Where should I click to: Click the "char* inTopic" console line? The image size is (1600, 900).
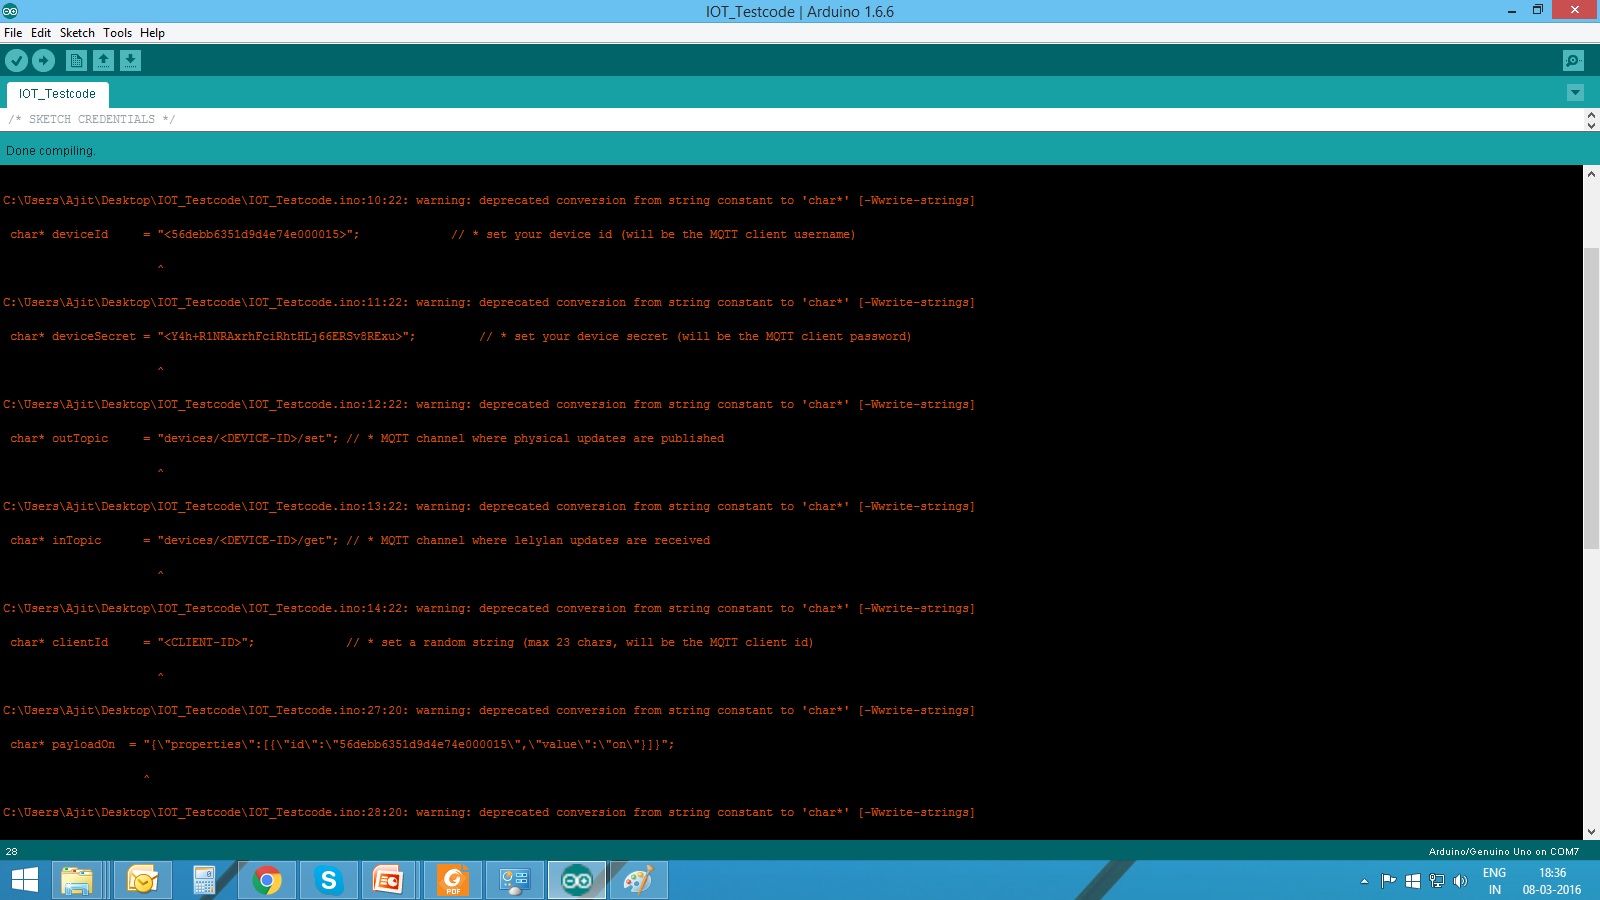coord(360,541)
